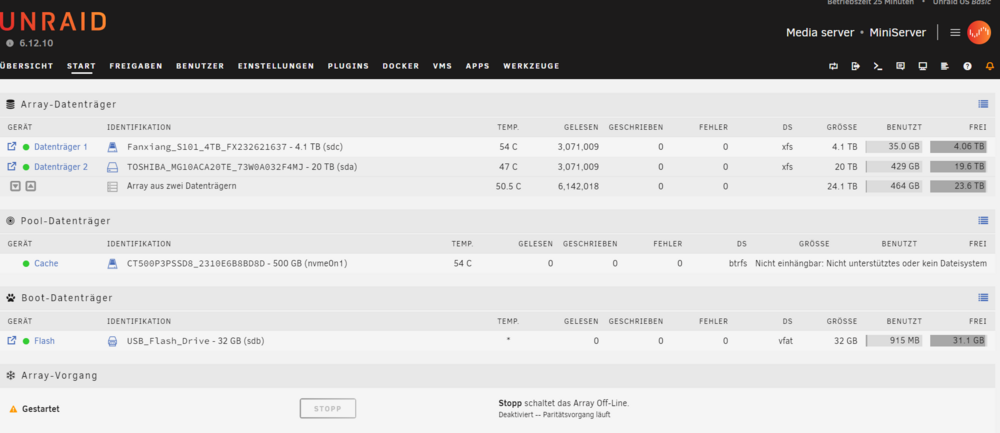The image size is (1000, 433).
Task: Go to ÜBERSICHT tab
Action: tap(27, 66)
